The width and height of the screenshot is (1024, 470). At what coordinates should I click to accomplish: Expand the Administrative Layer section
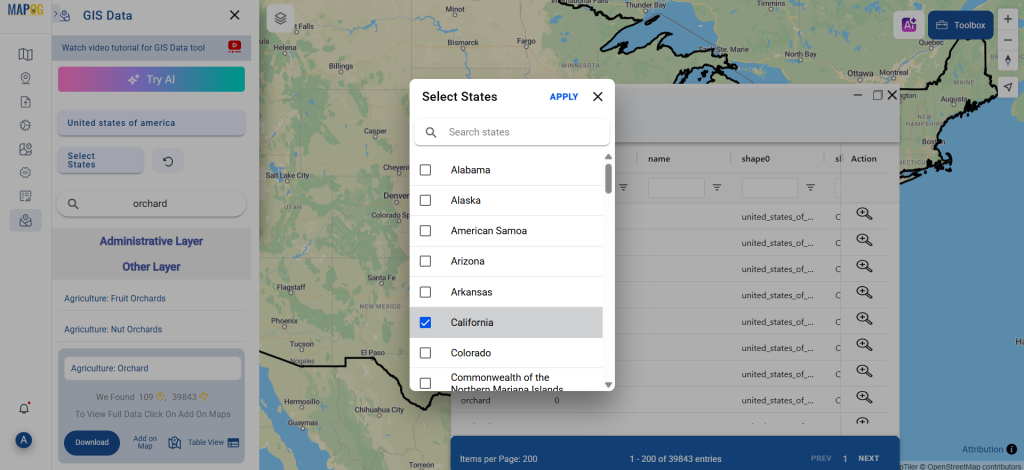(151, 241)
